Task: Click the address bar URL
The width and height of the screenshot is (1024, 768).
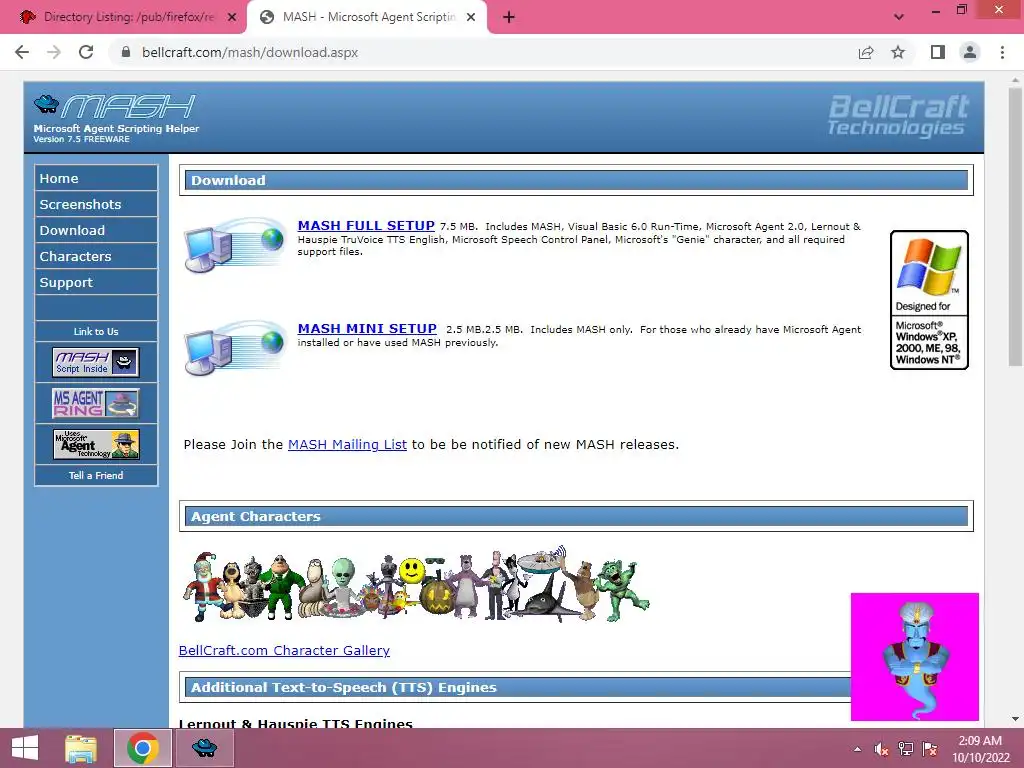Action: (250, 52)
